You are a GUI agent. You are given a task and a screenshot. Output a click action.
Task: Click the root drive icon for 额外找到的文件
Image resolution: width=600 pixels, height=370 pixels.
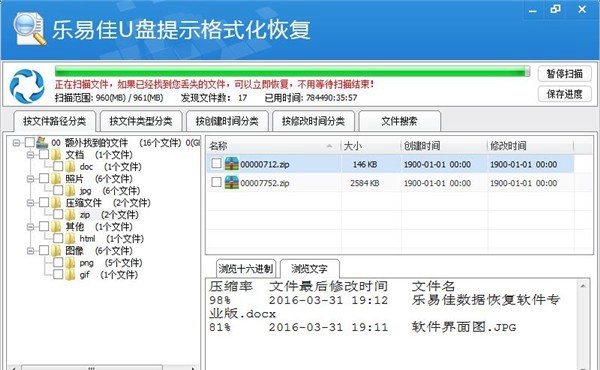coord(42,143)
